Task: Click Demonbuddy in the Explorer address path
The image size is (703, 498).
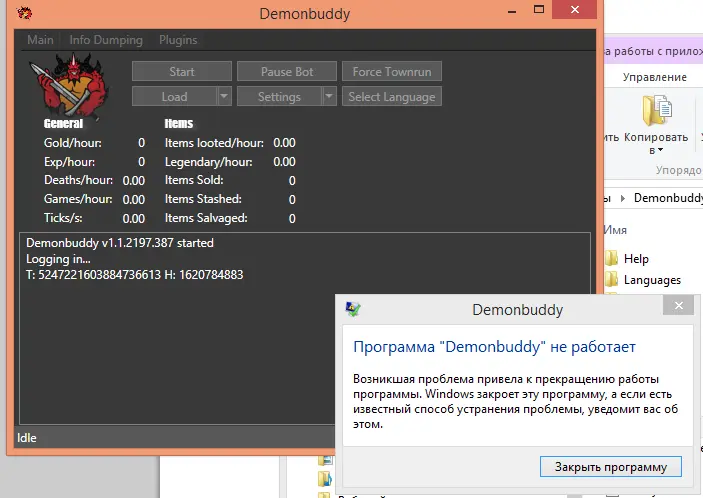Action: [x=668, y=198]
